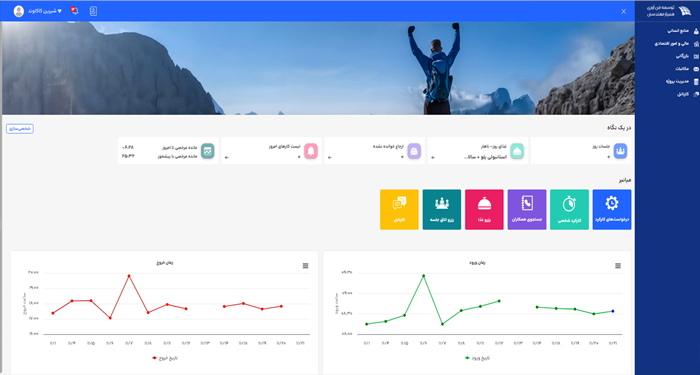Open the user name dropdown in header

46,11
